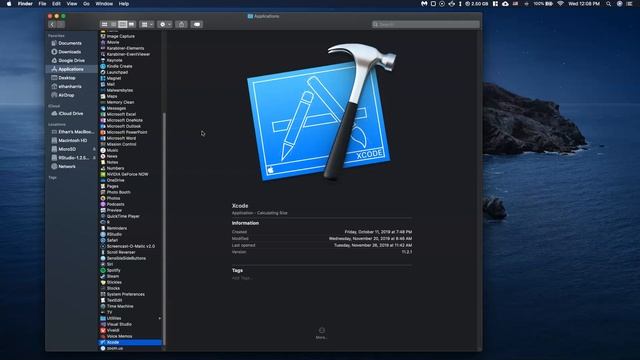640x360 pixels.
Task: Select Magnet app
Action: [114, 78]
